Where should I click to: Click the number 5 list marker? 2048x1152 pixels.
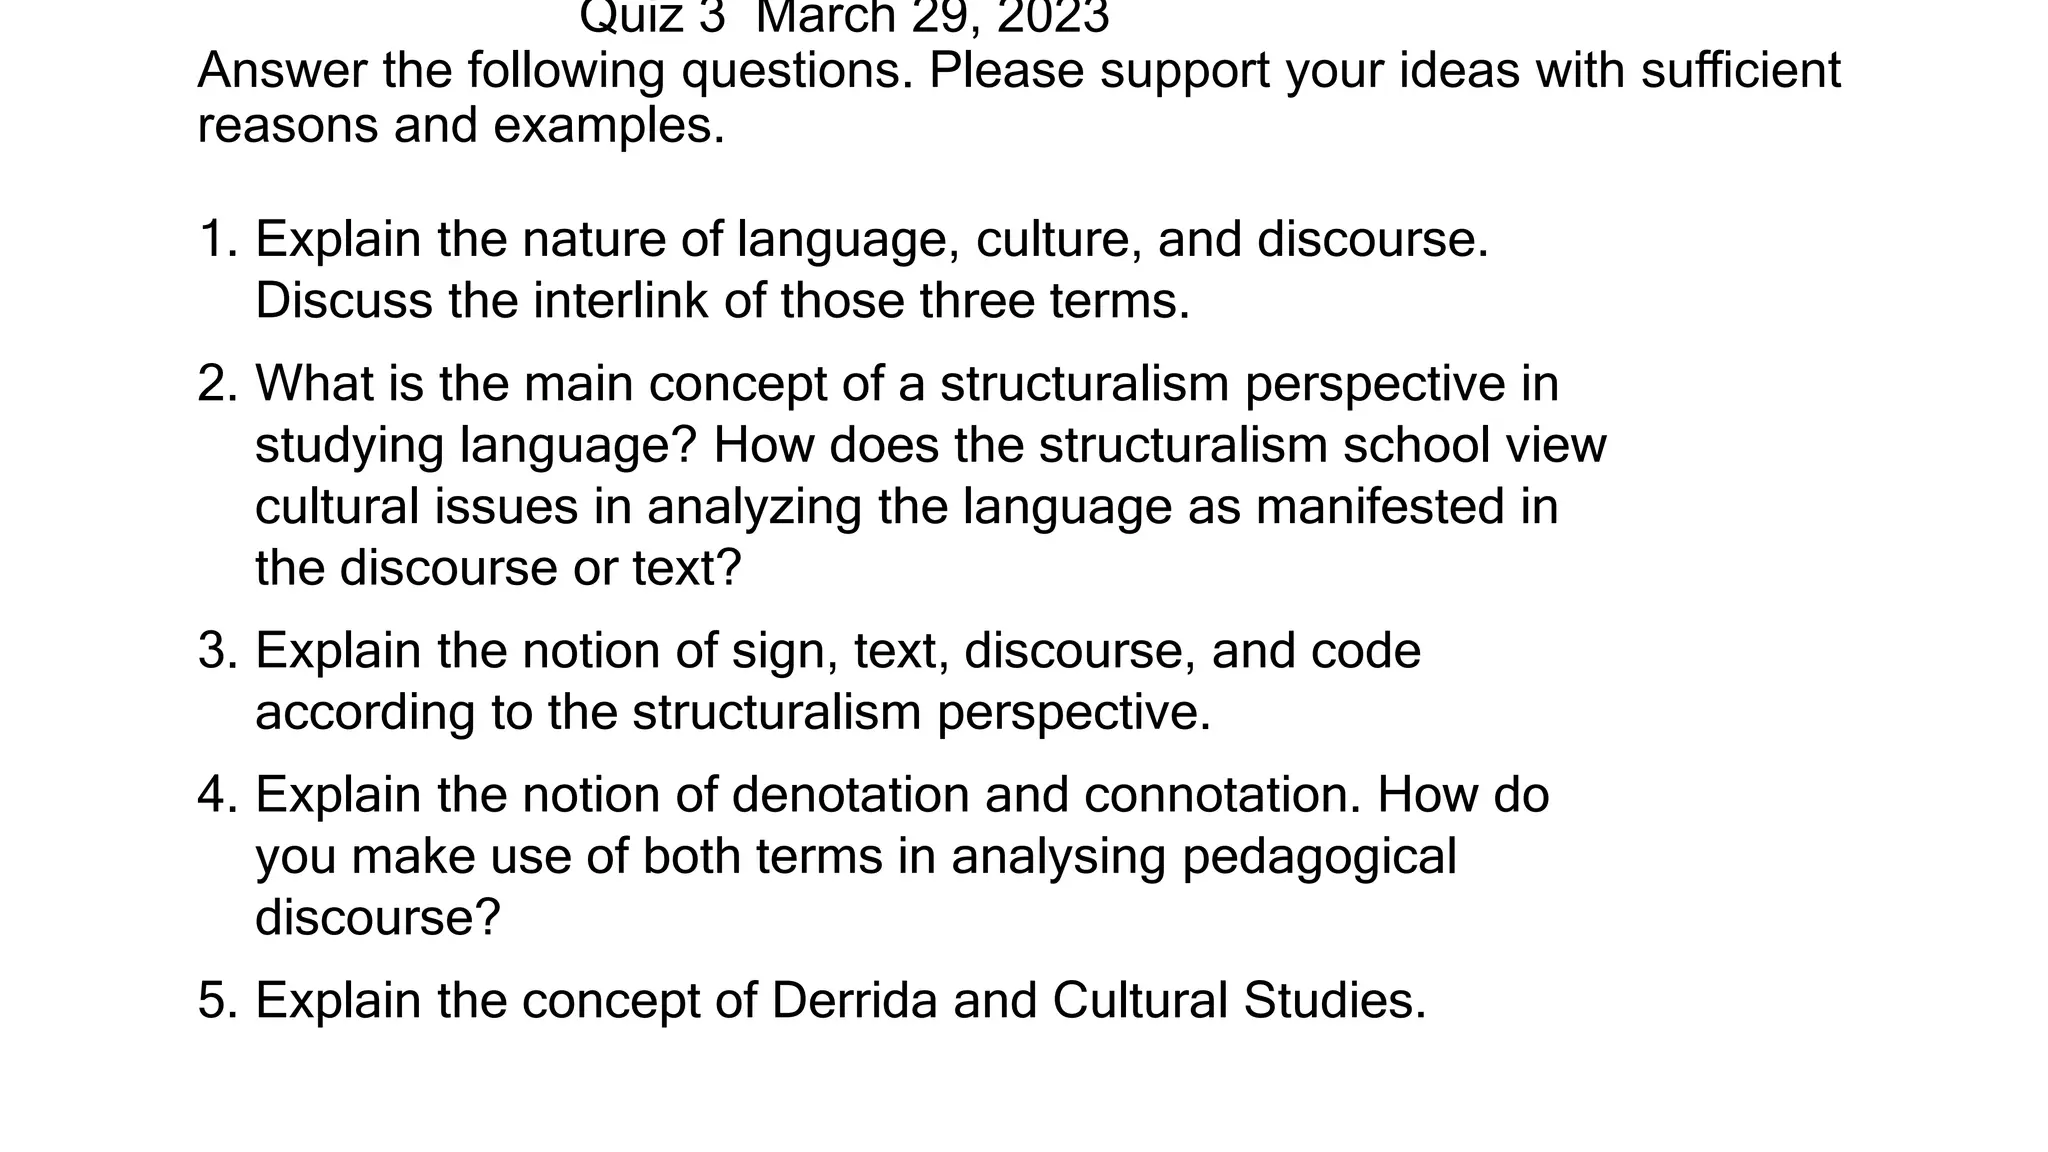pyautogui.click(x=218, y=1001)
